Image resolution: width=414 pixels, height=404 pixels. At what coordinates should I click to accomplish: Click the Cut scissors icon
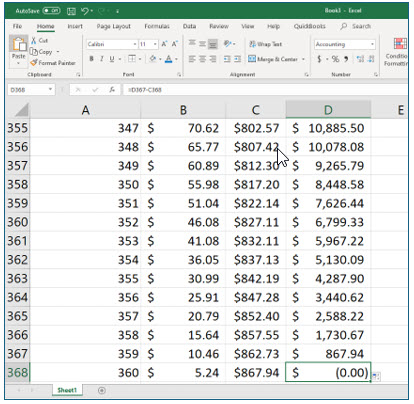(x=34, y=41)
